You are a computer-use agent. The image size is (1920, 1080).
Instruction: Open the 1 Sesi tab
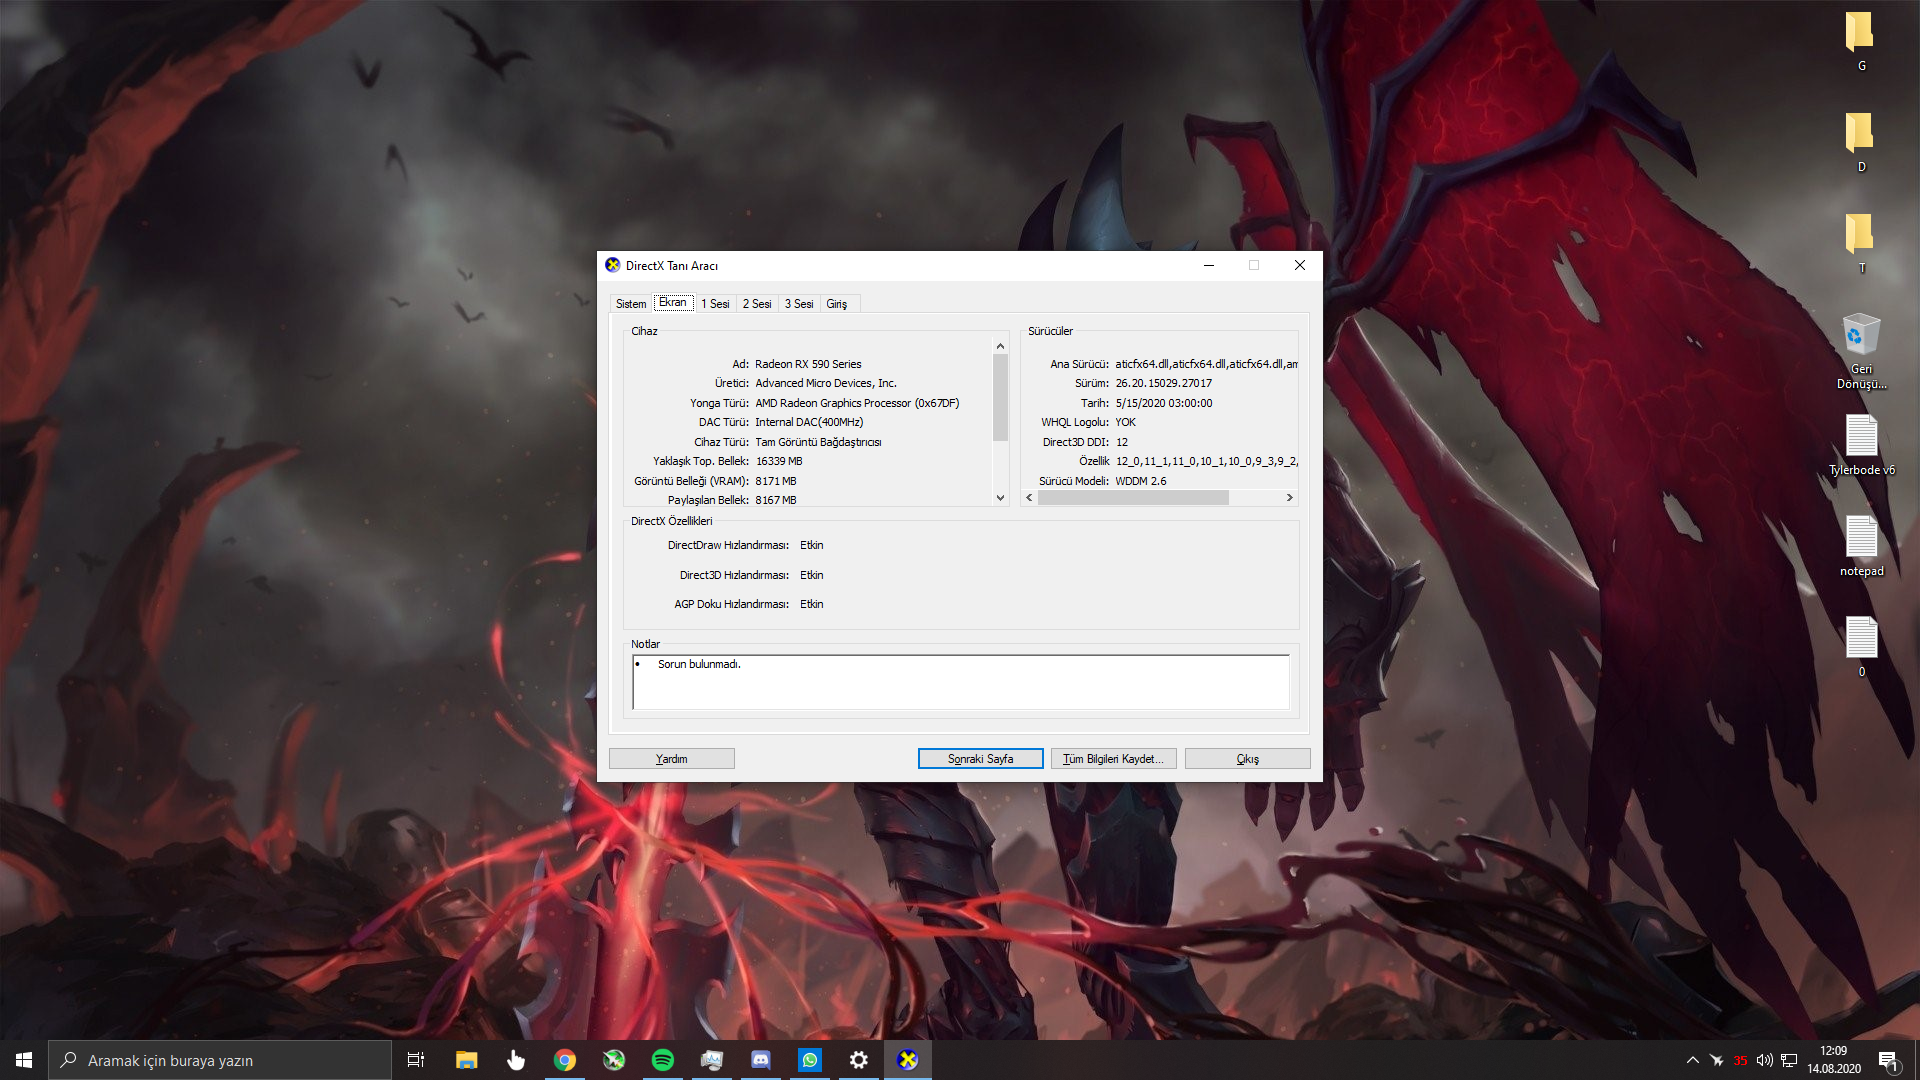[x=715, y=304]
